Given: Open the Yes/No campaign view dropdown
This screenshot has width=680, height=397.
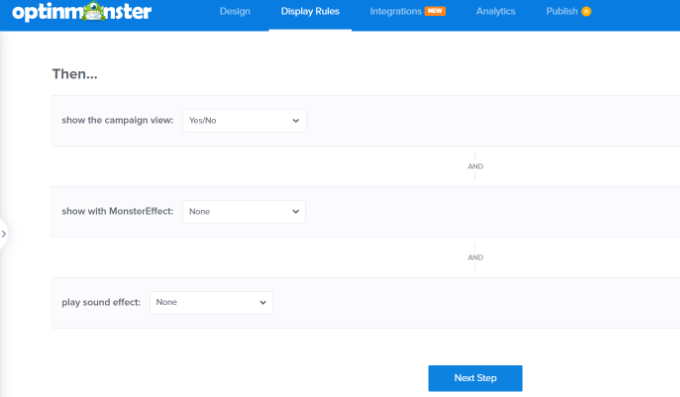Looking at the screenshot, I should coord(244,121).
